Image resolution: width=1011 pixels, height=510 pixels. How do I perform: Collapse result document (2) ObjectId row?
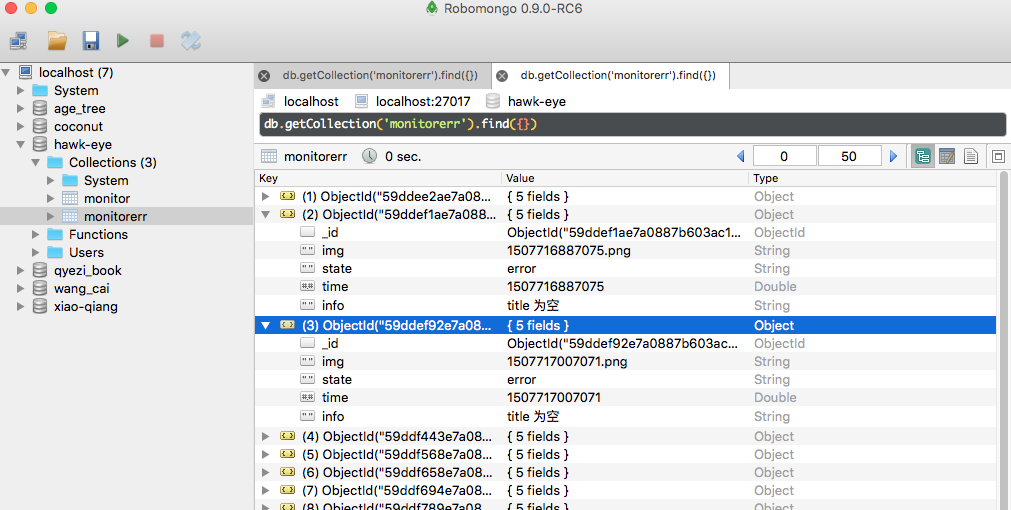266,215
